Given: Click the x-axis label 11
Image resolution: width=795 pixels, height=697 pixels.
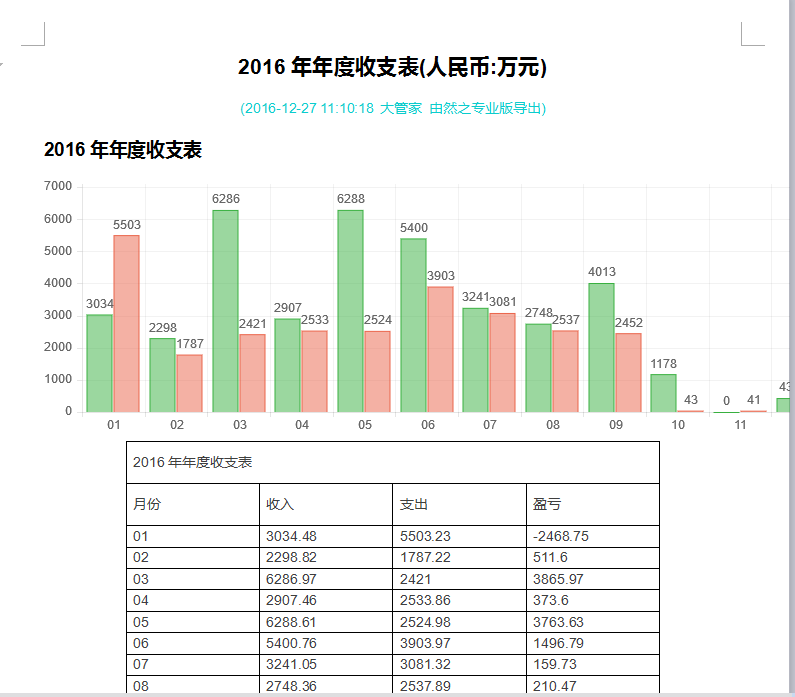Looking at the screenshot, I should point(740,425).
